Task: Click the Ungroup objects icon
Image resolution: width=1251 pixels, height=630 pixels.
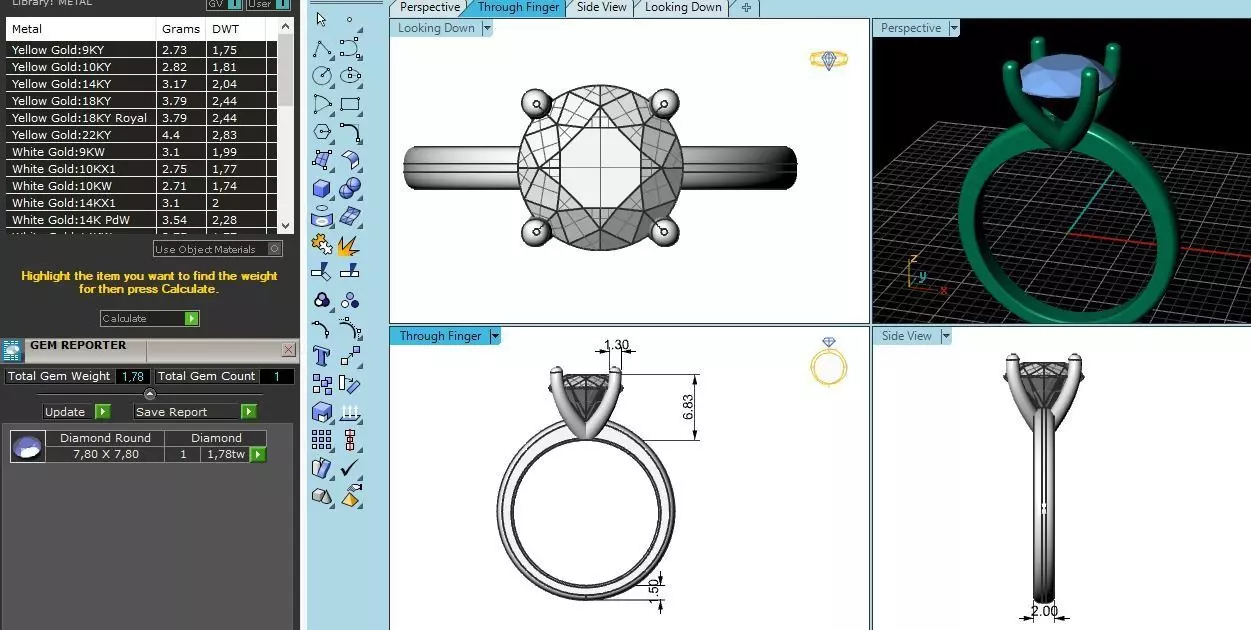Action: point(350,300)
